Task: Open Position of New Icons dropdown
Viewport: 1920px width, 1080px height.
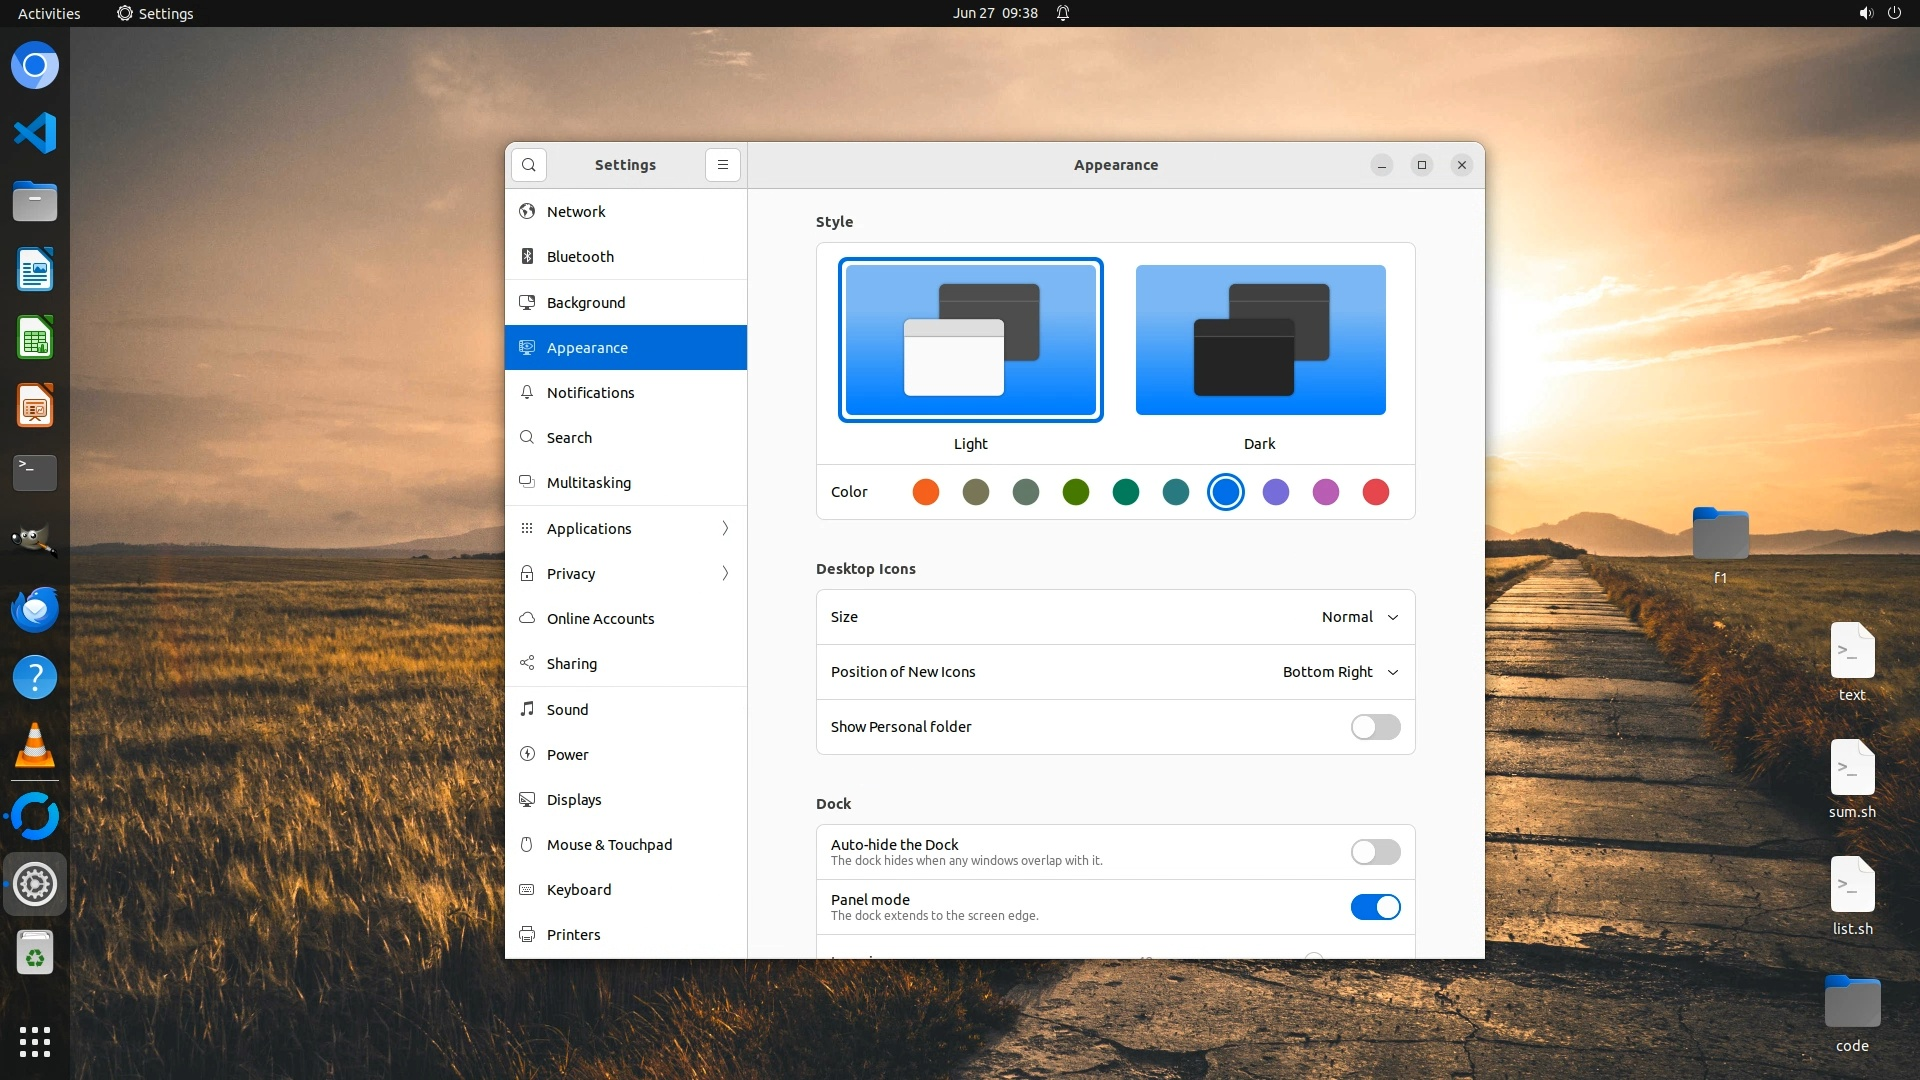Action: [1340, 672]
